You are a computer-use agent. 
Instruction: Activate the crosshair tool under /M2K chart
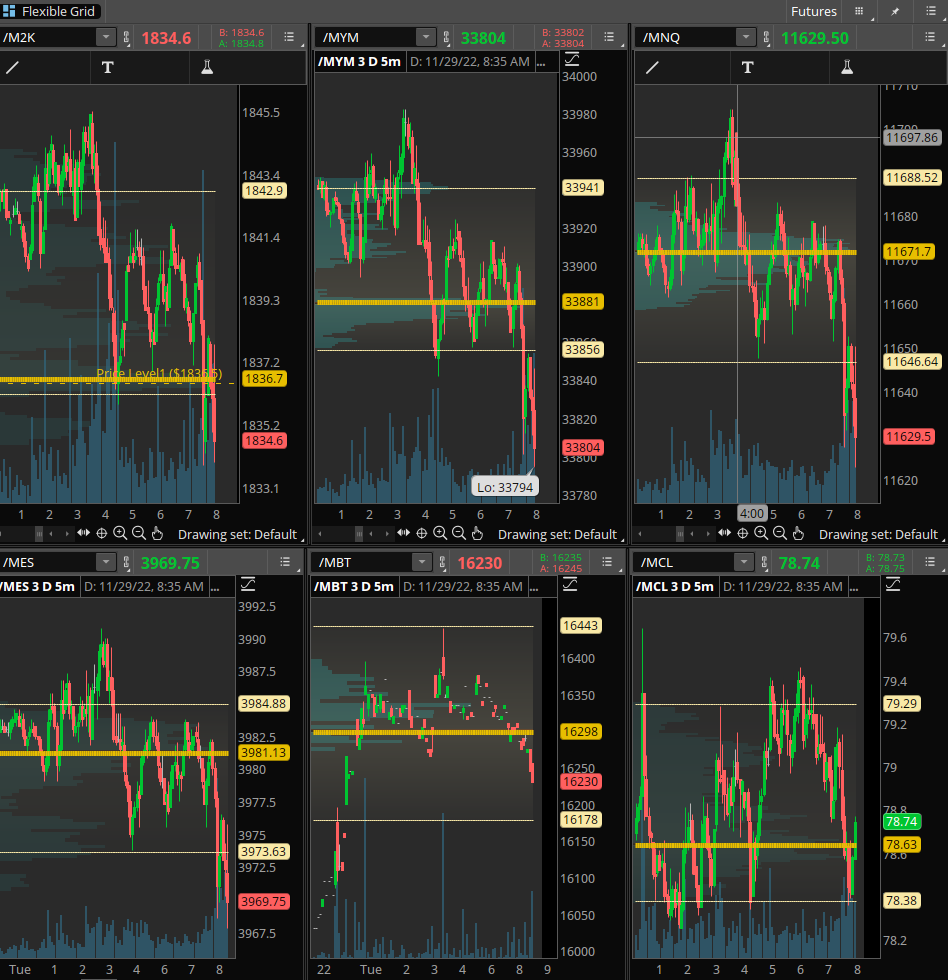point(101,533)
